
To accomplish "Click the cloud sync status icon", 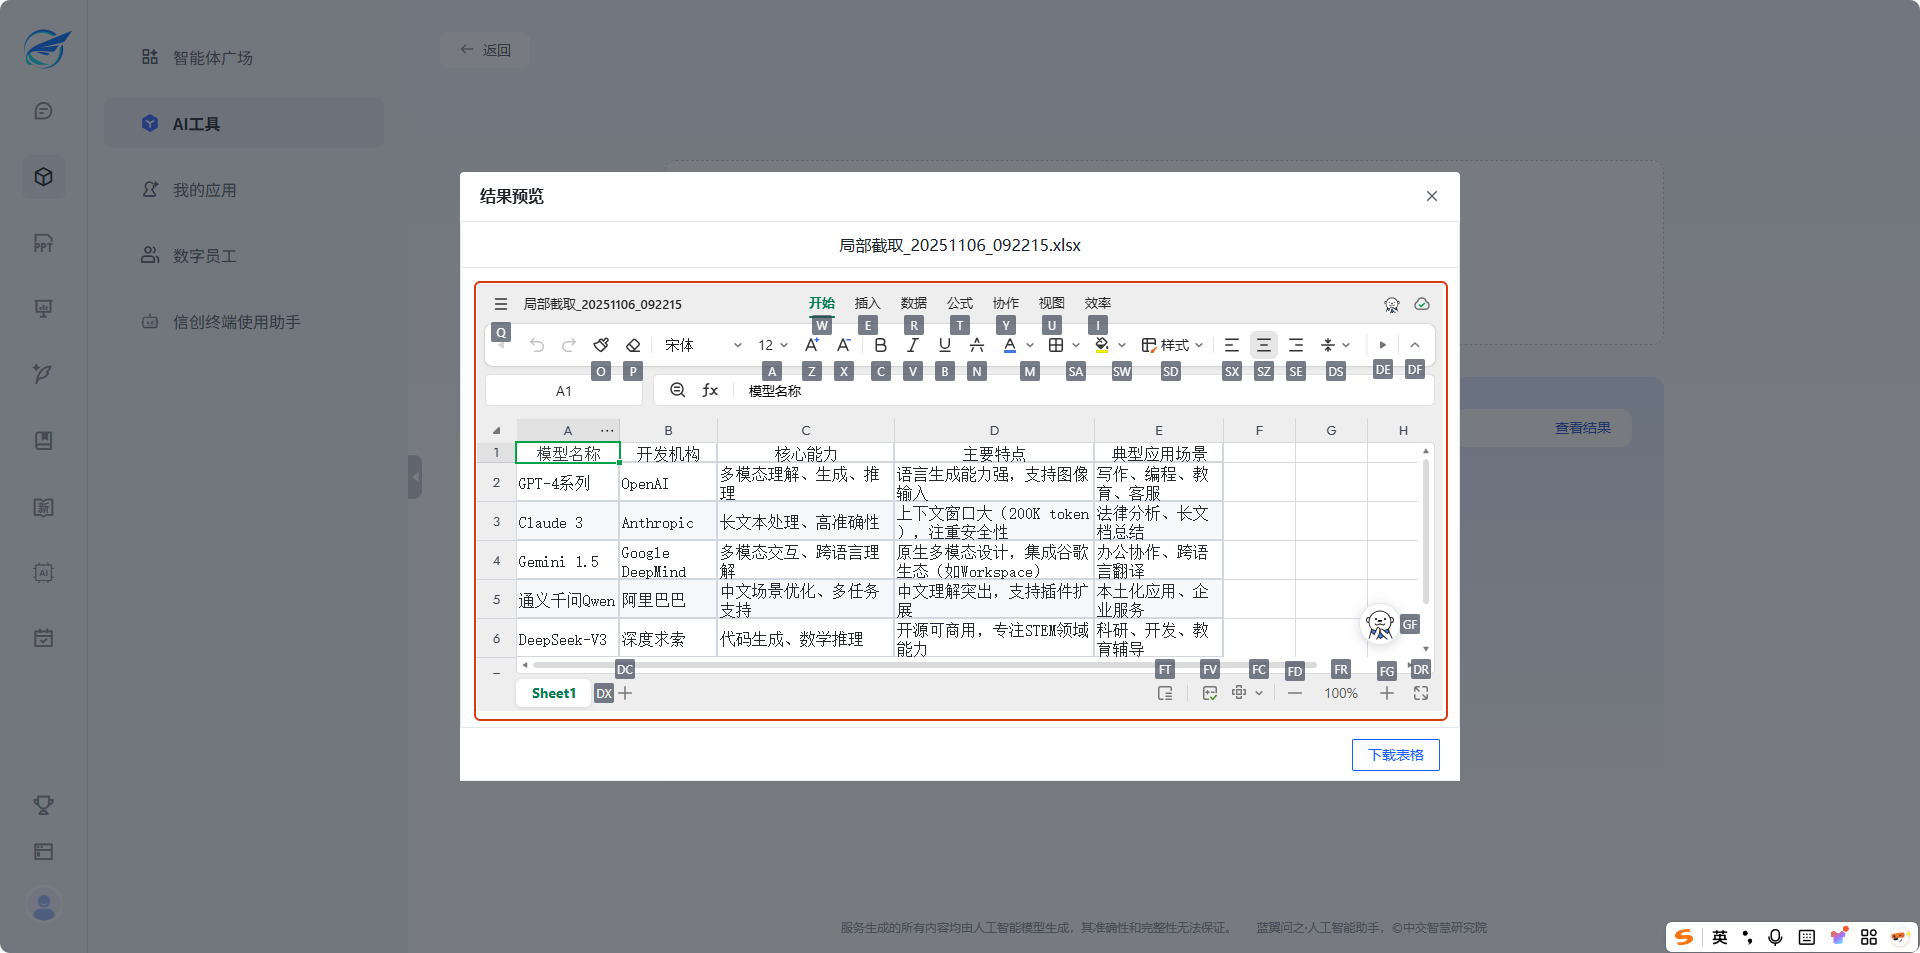I will pyautogui.click(x=1422, y=304).
